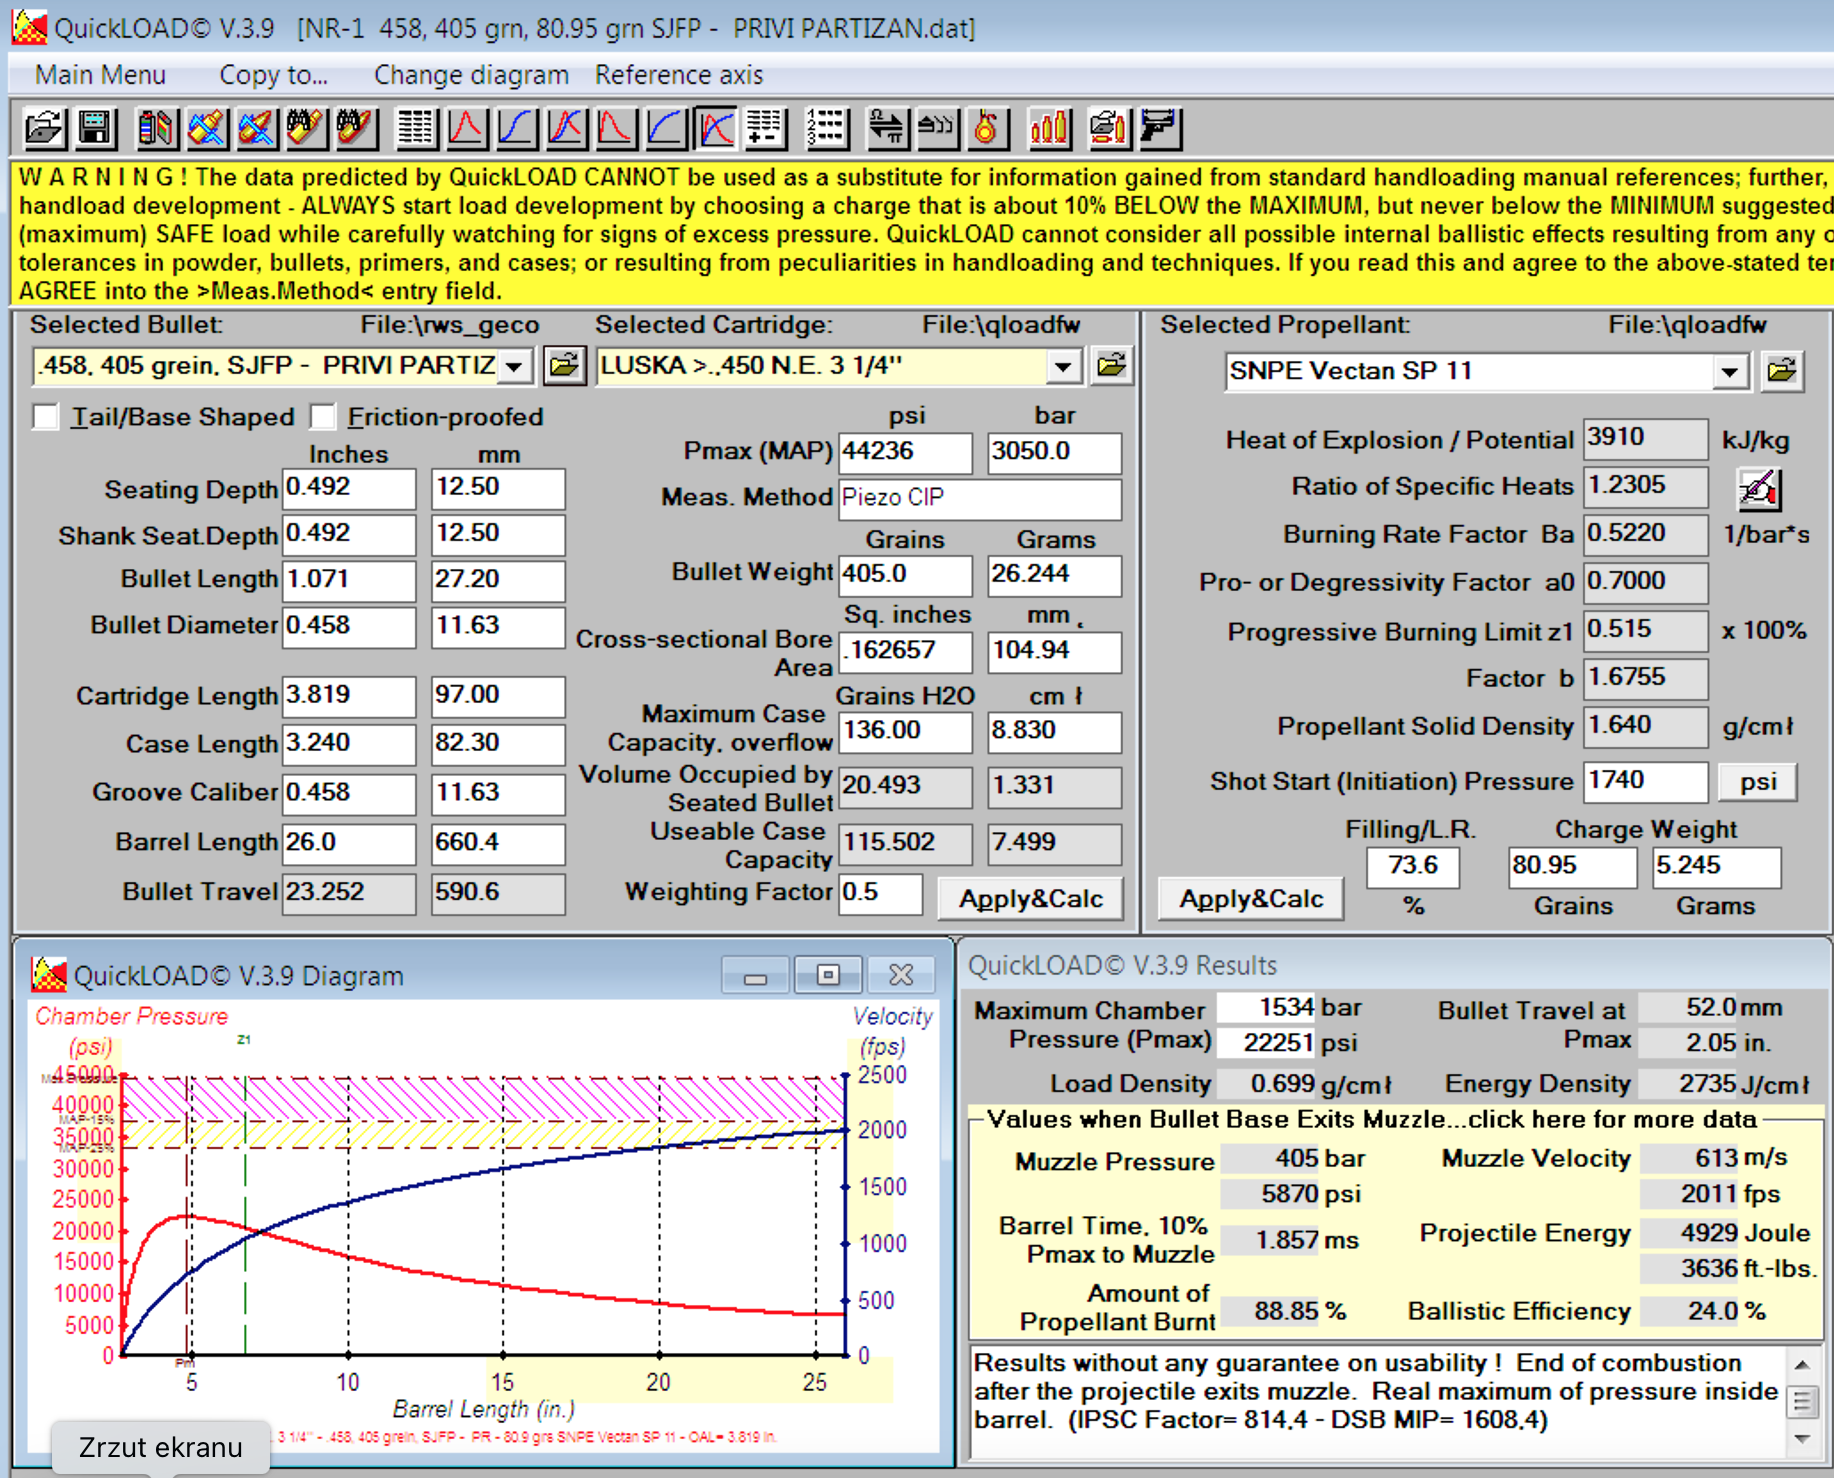
Task: Click the unit conversion swap arrows icon
Action: point(888,128)
